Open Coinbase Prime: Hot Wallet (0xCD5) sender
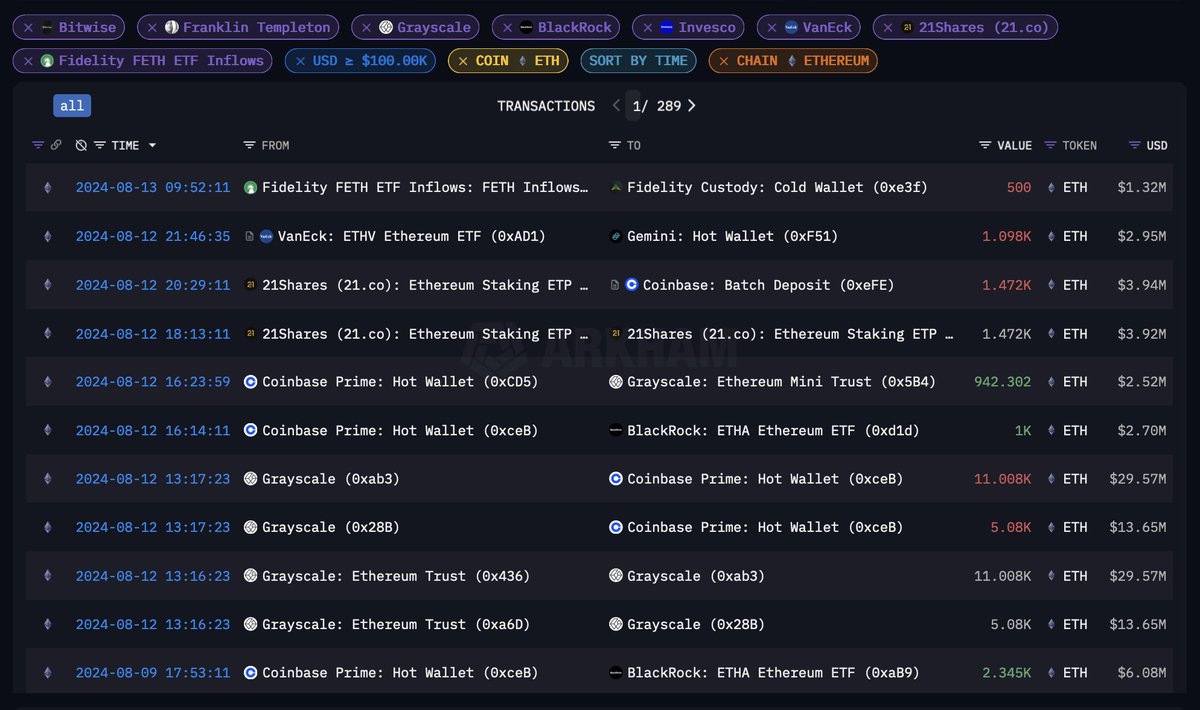 coord(400,382)
